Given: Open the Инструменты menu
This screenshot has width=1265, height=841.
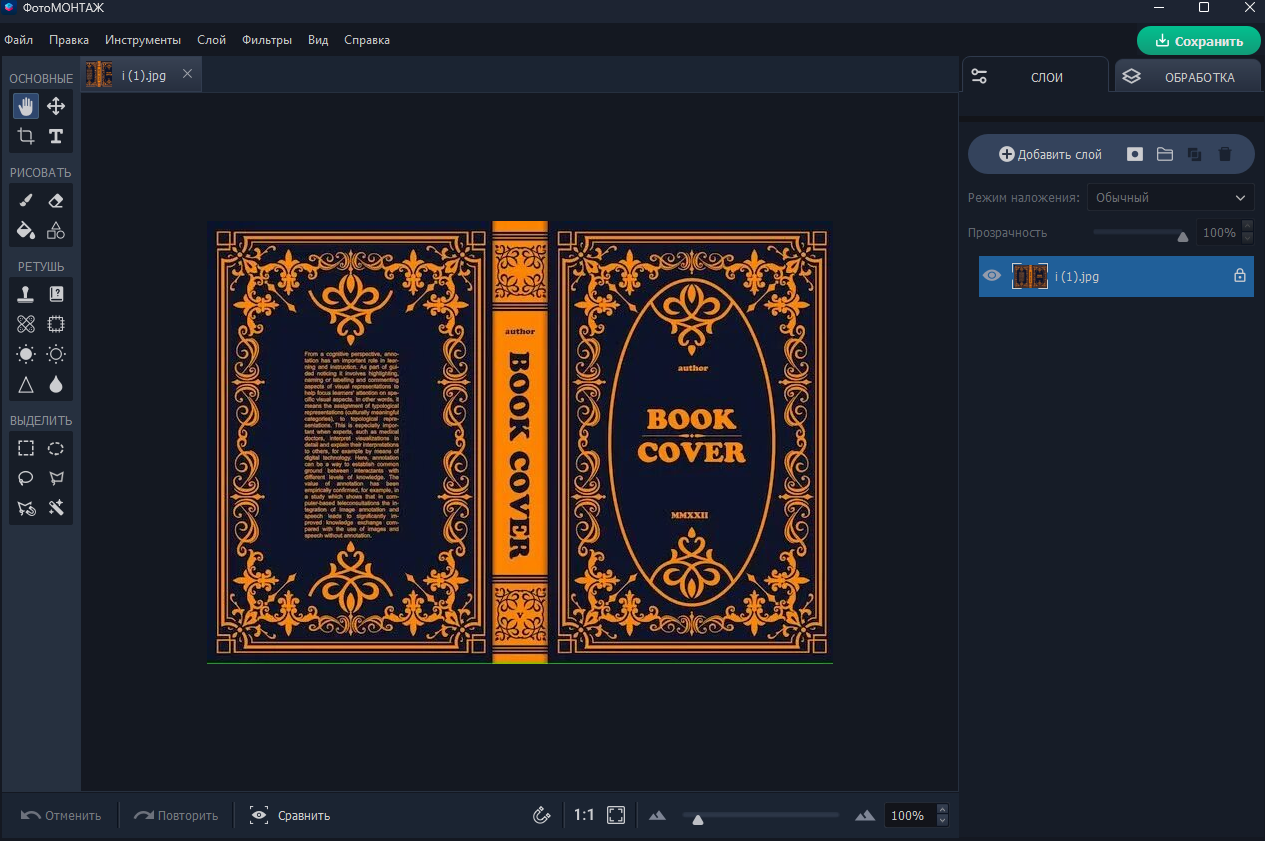Looking at the screenshot, I should pos(143,40).
